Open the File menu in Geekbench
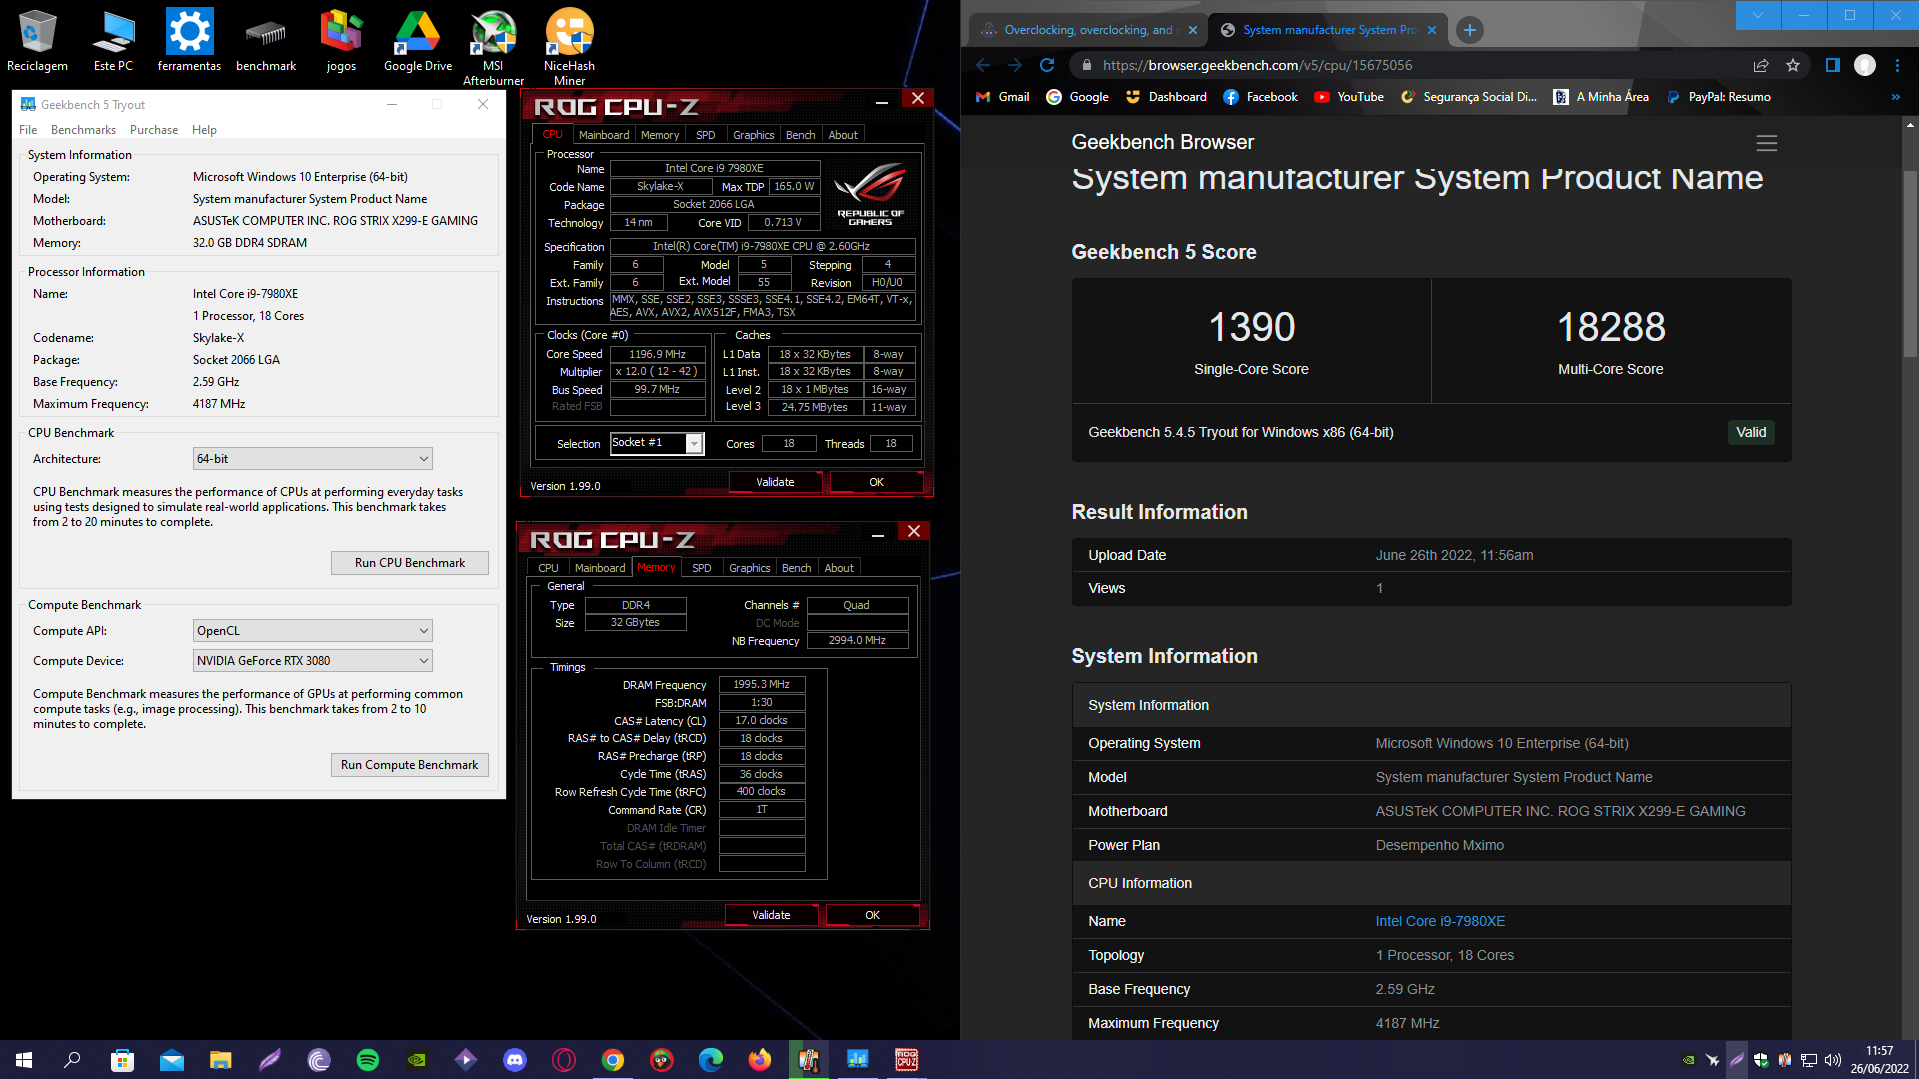Screen dimensions: 1919x1079 (28, 130)
